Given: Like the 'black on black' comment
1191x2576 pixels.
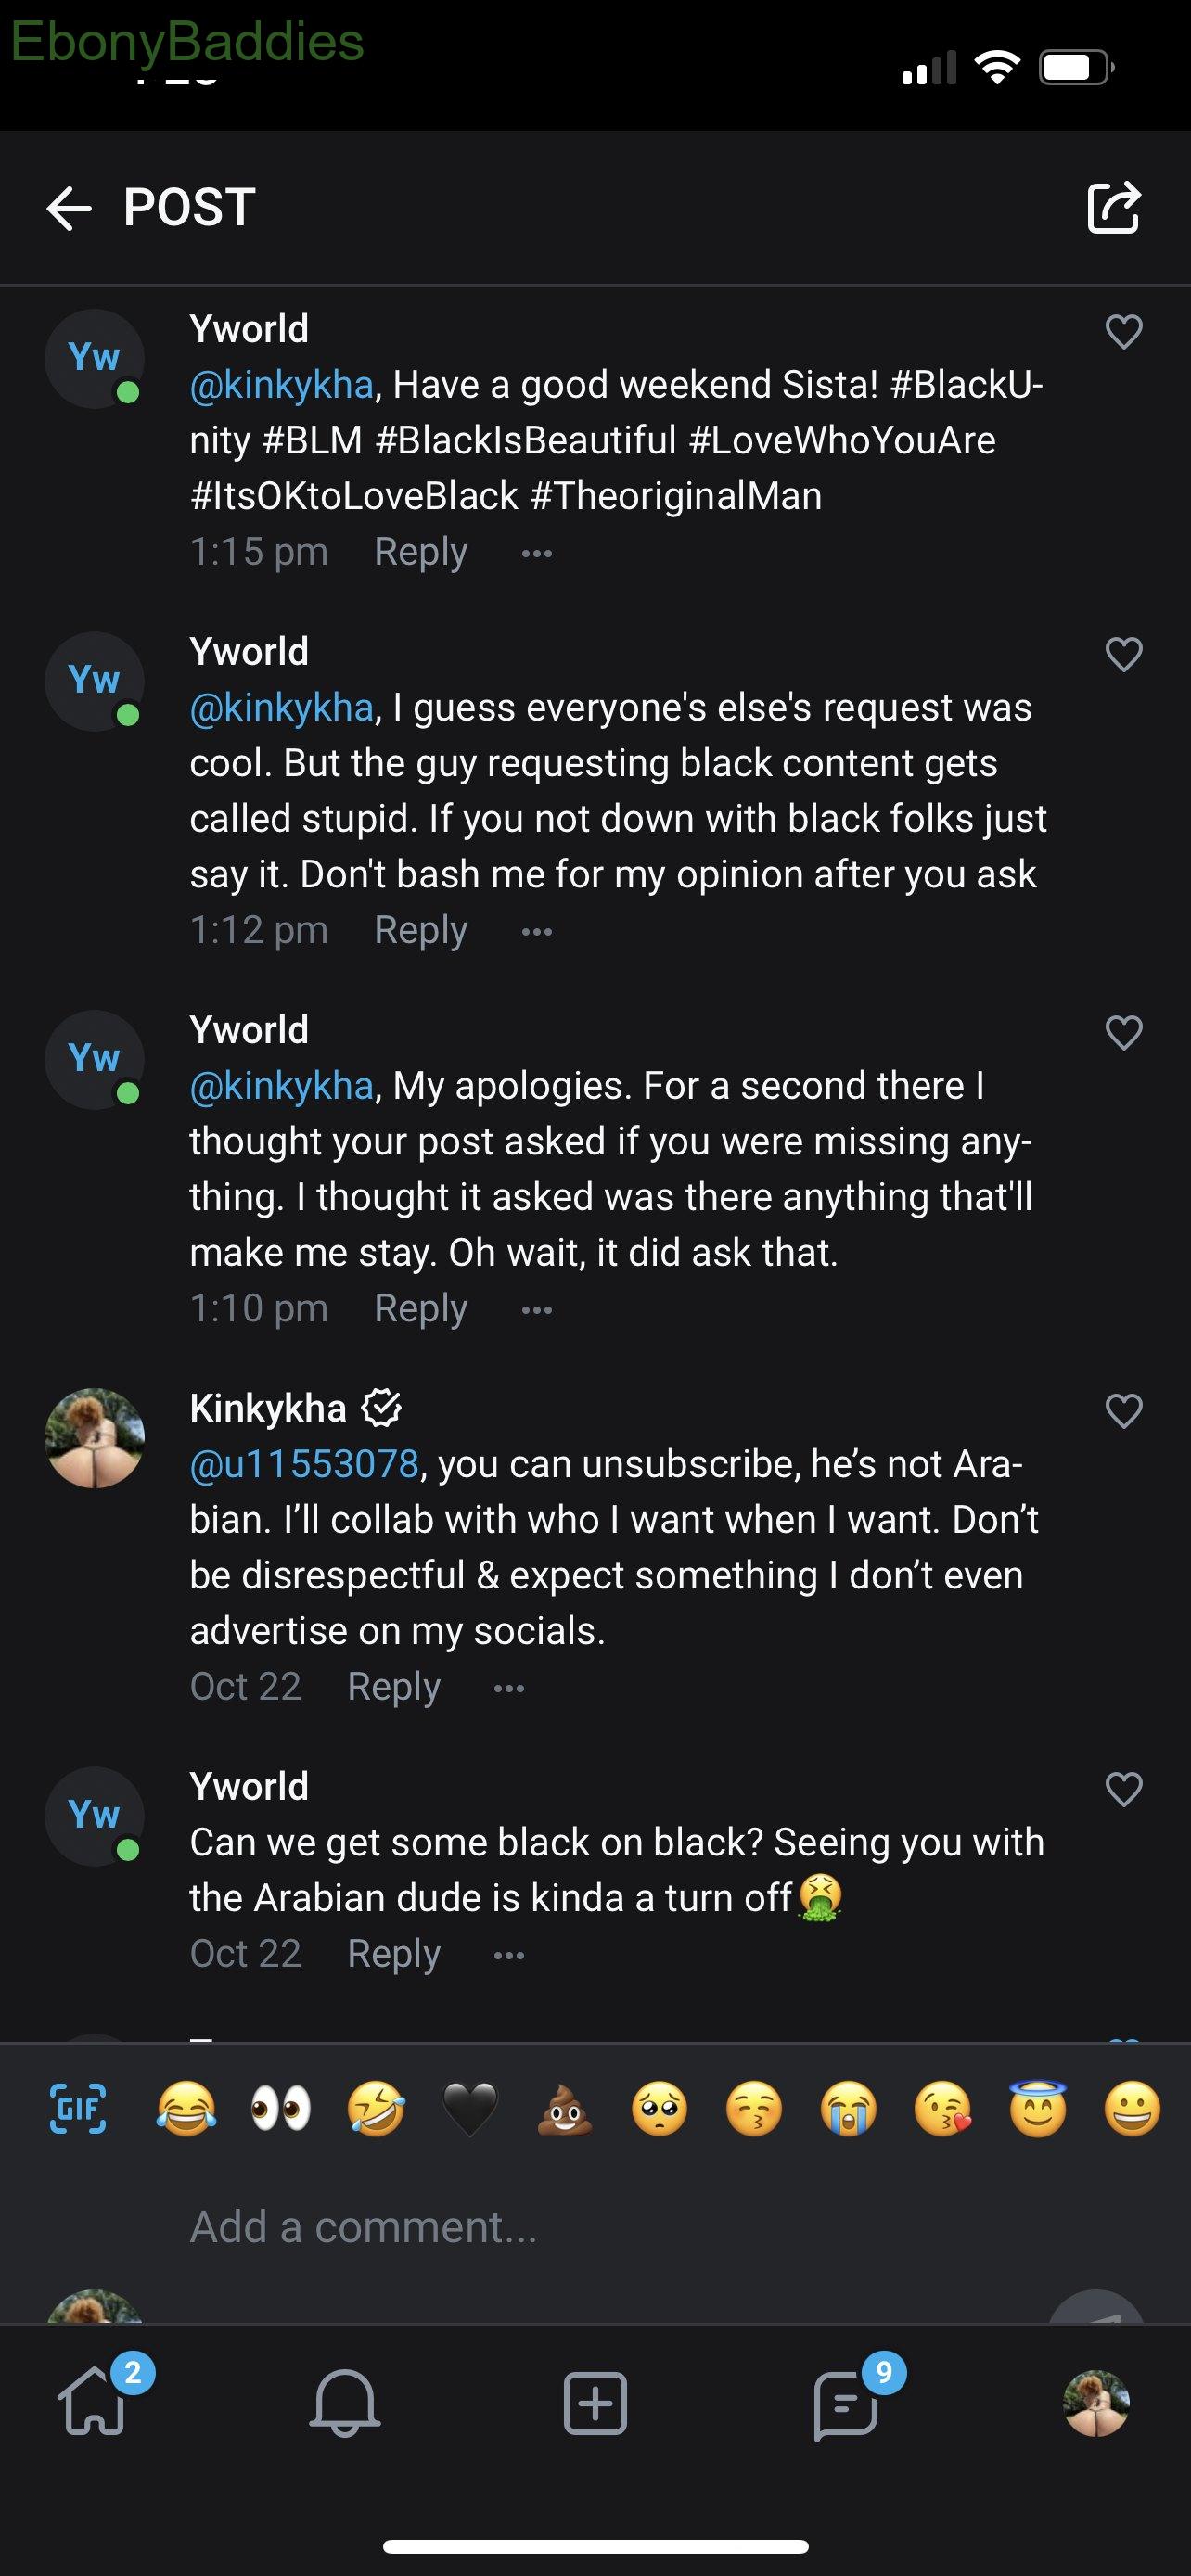Looking at the screenshot, I should [1124, 1790].
